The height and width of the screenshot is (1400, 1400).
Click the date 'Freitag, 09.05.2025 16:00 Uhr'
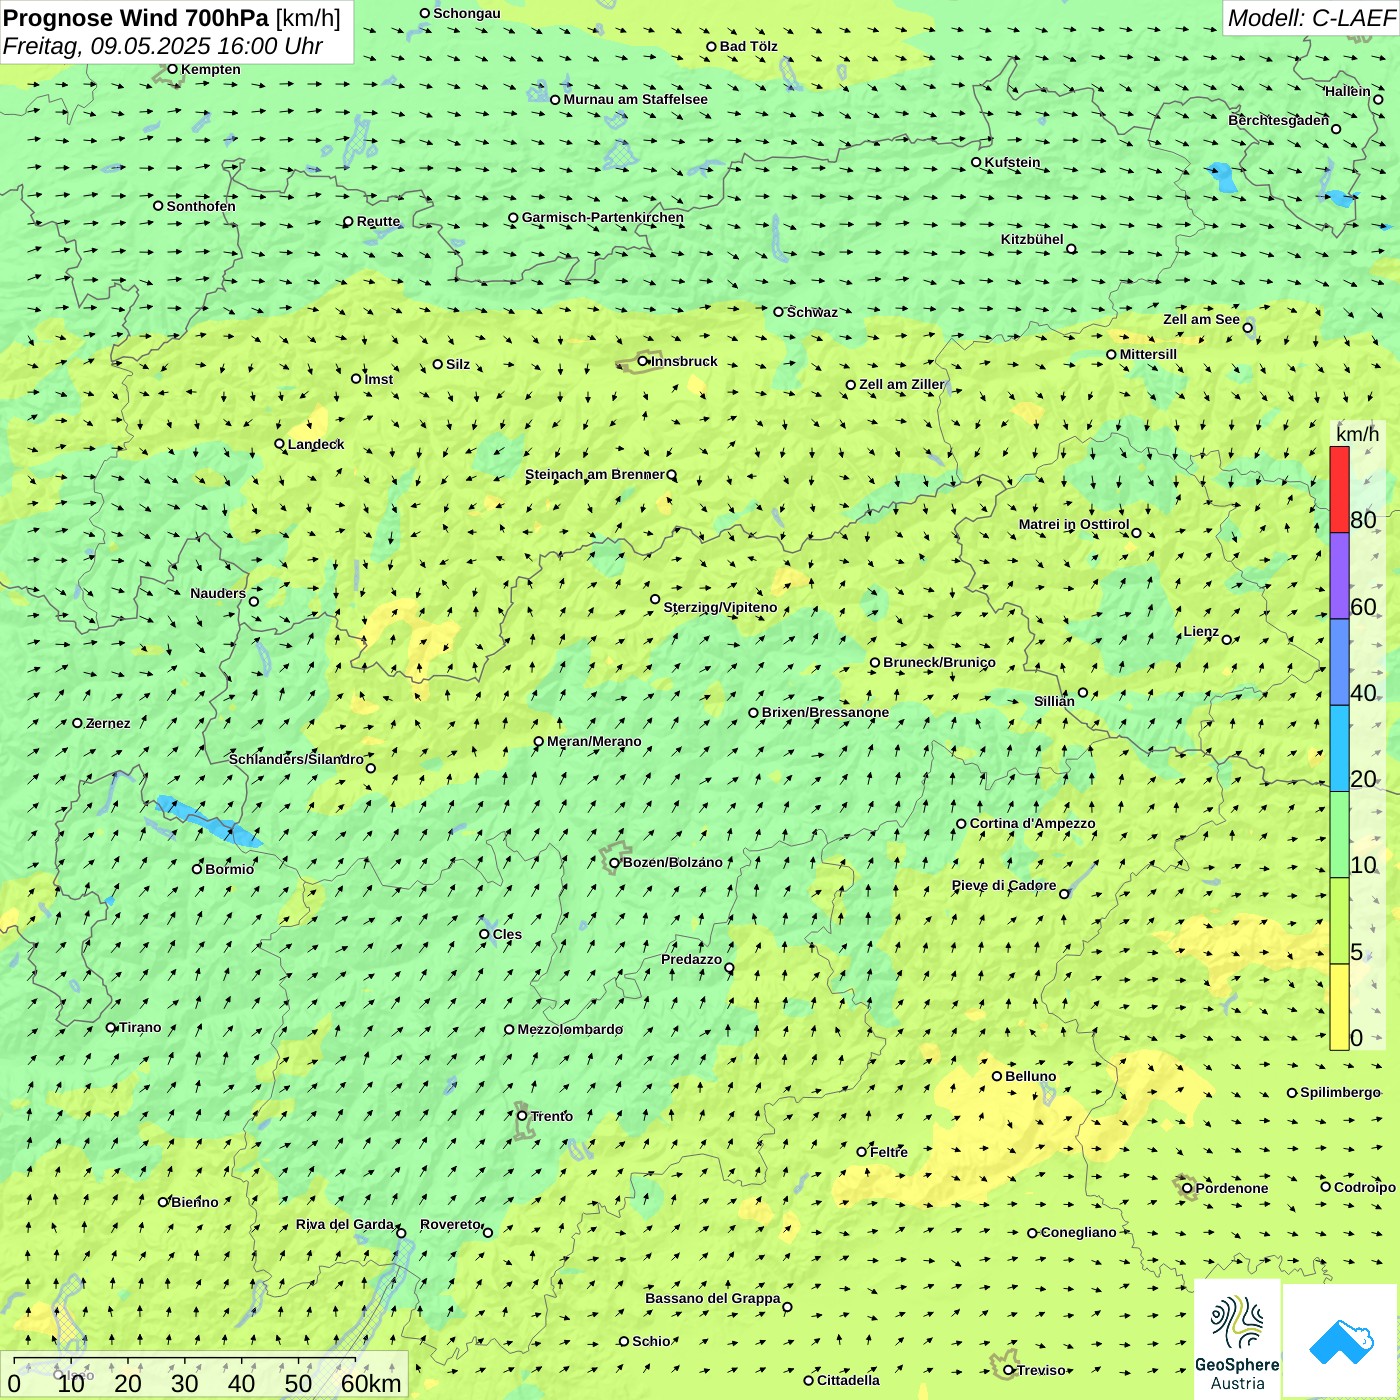163,46
